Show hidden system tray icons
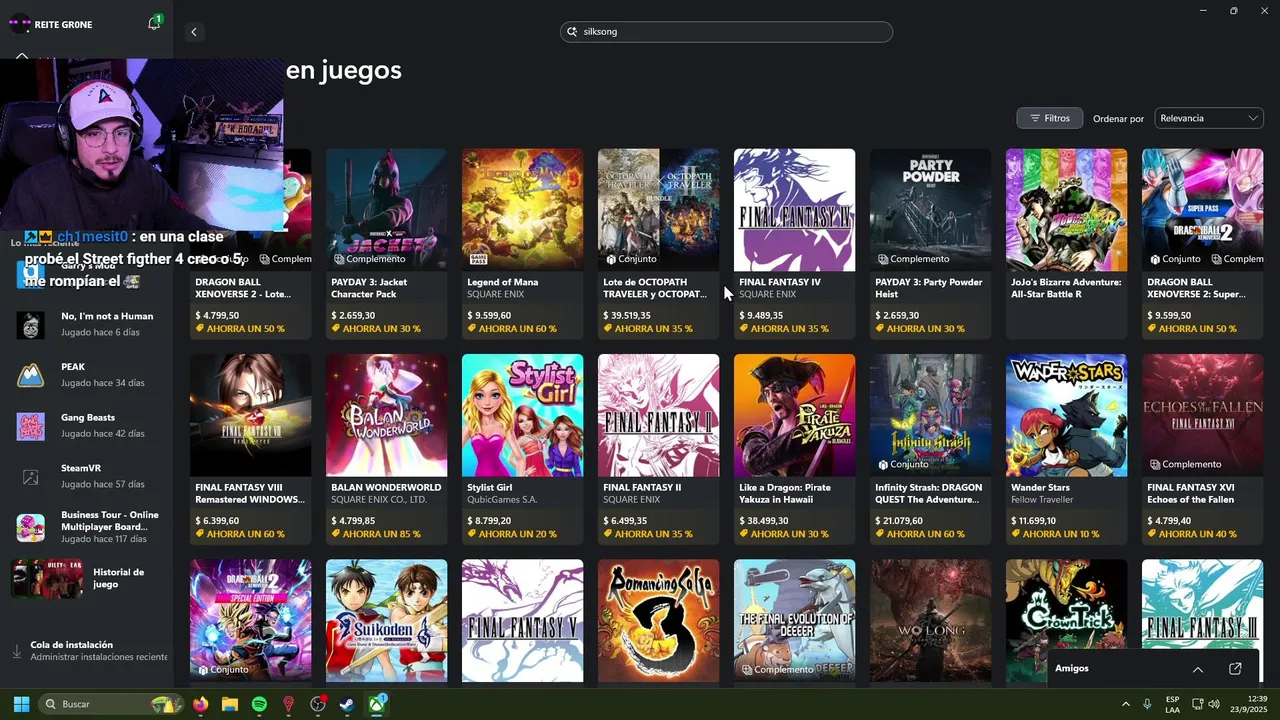1280x720 pixels. tap(1126, 704)
